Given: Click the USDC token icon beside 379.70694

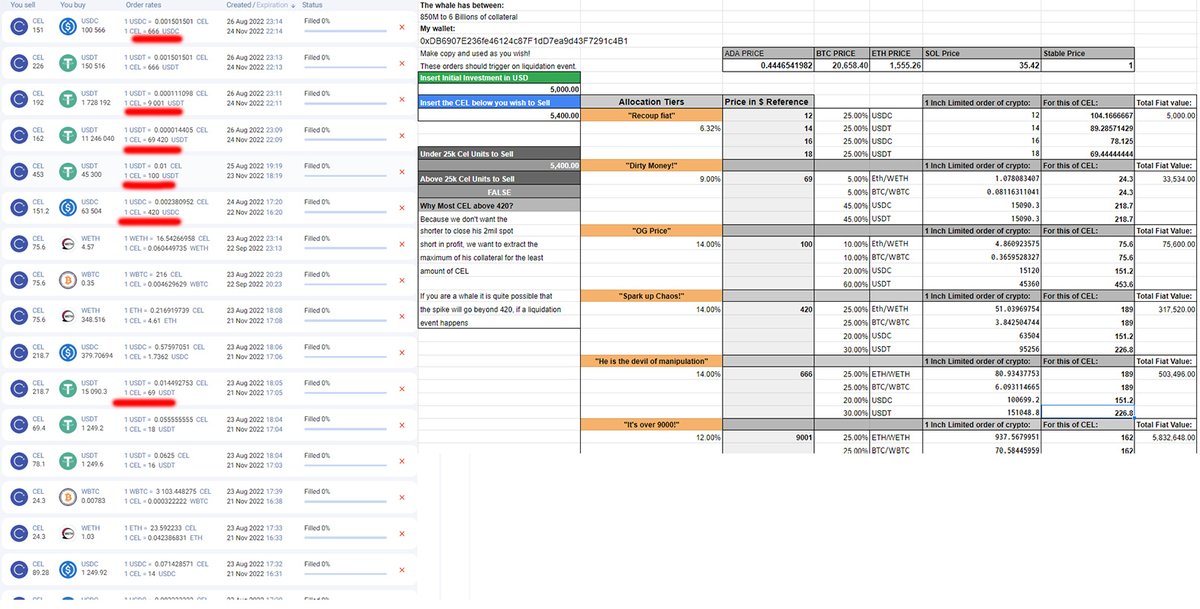Looking at the screenshot, I should click(68, 352).
